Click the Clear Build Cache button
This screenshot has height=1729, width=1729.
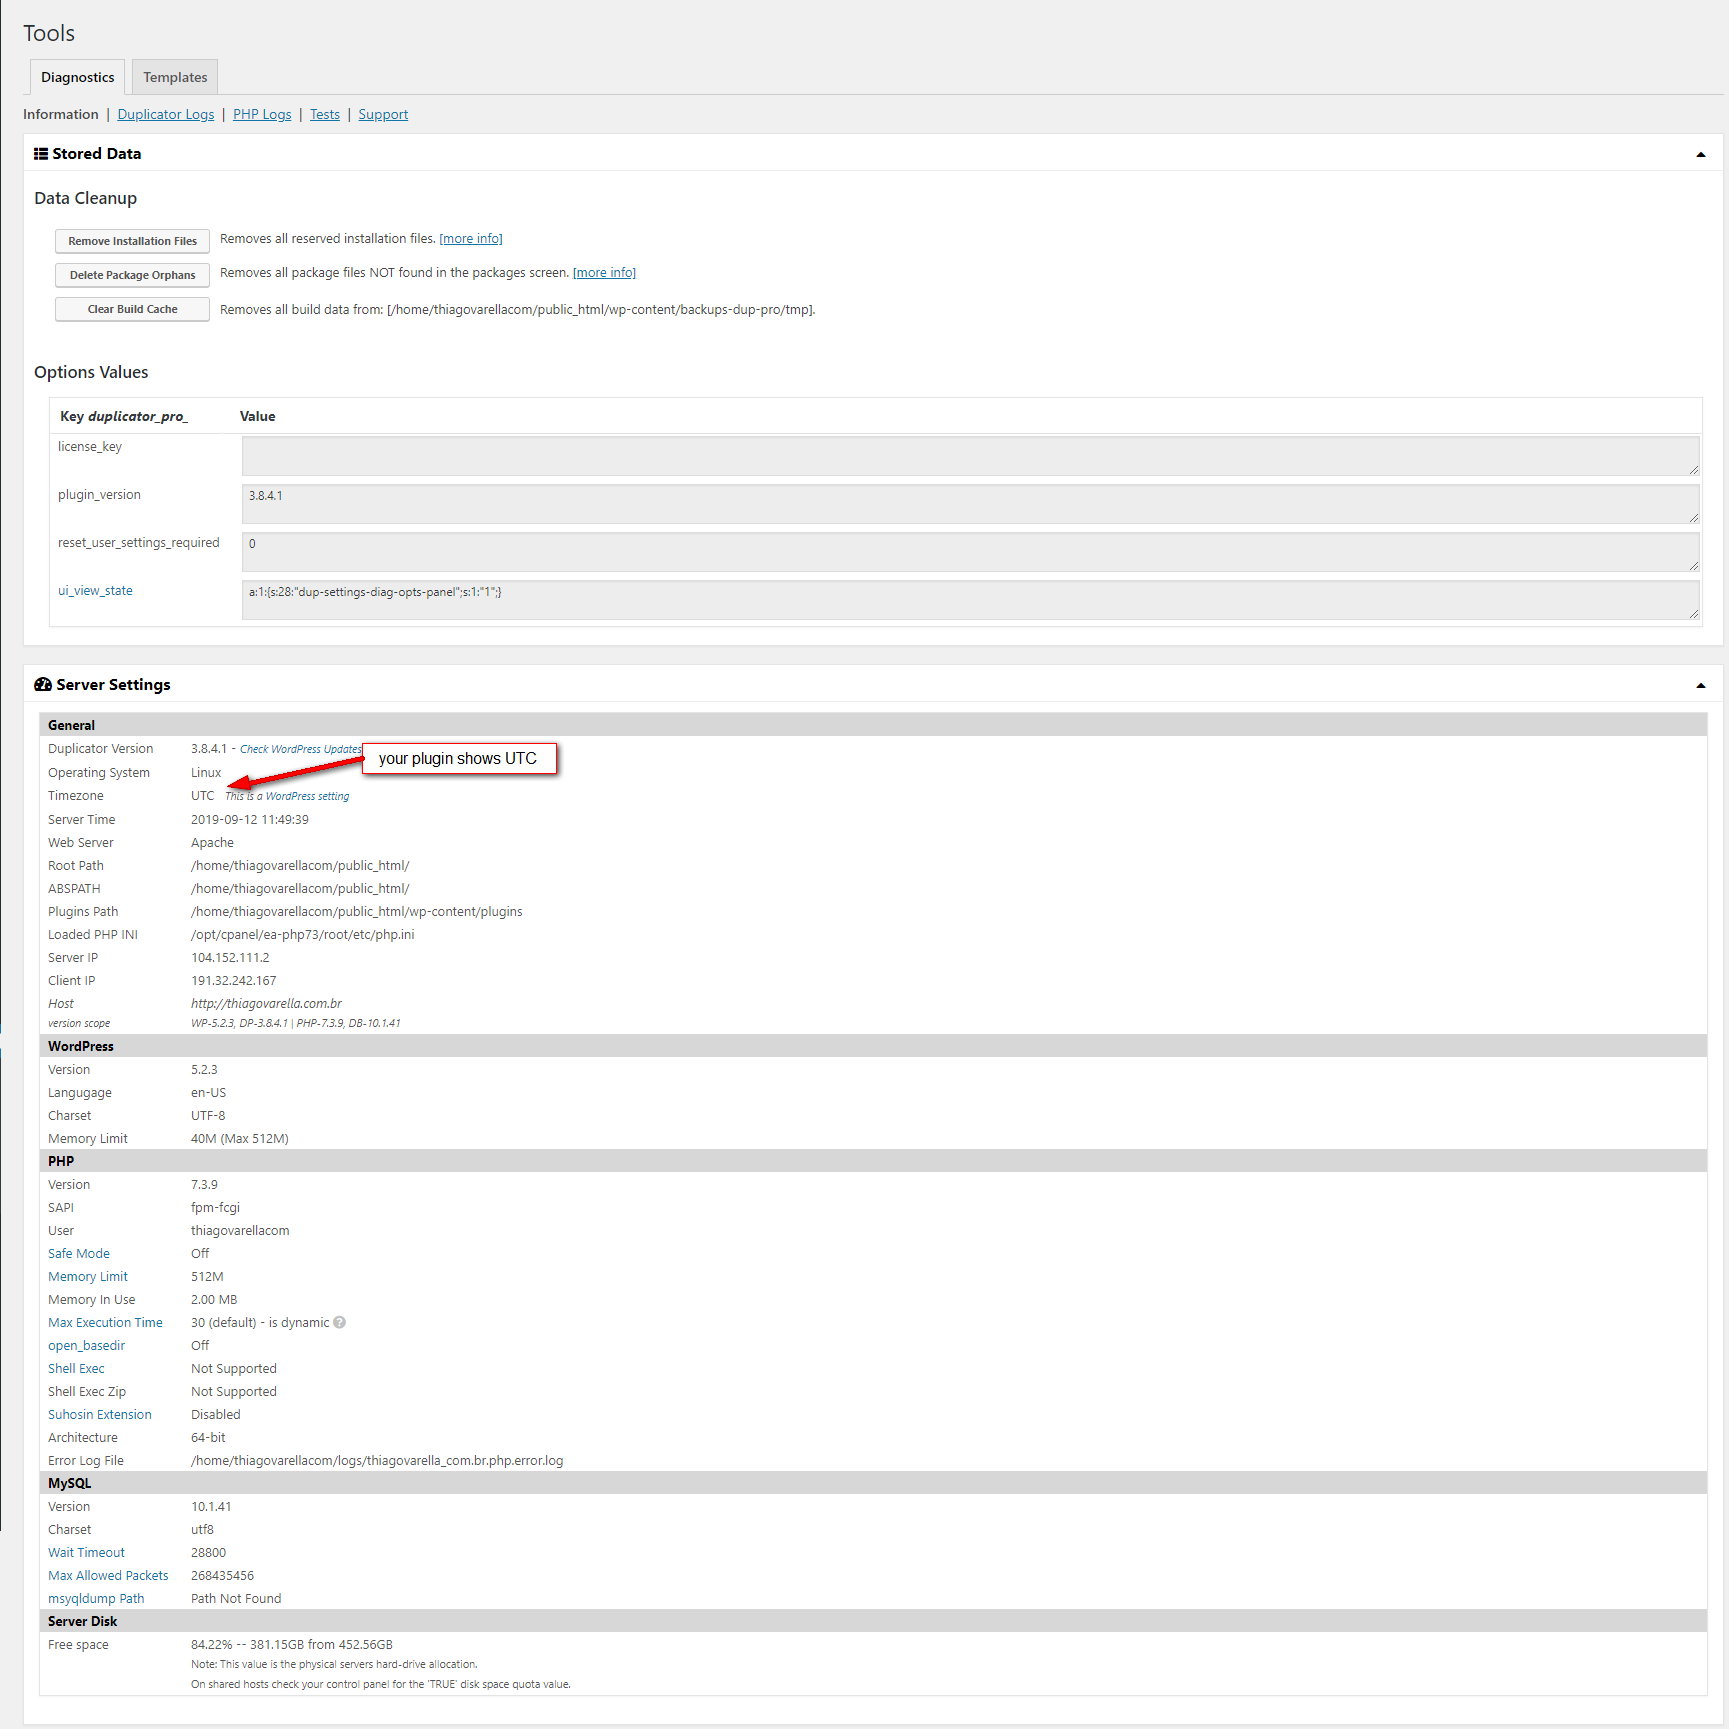[x=133, y=309]
